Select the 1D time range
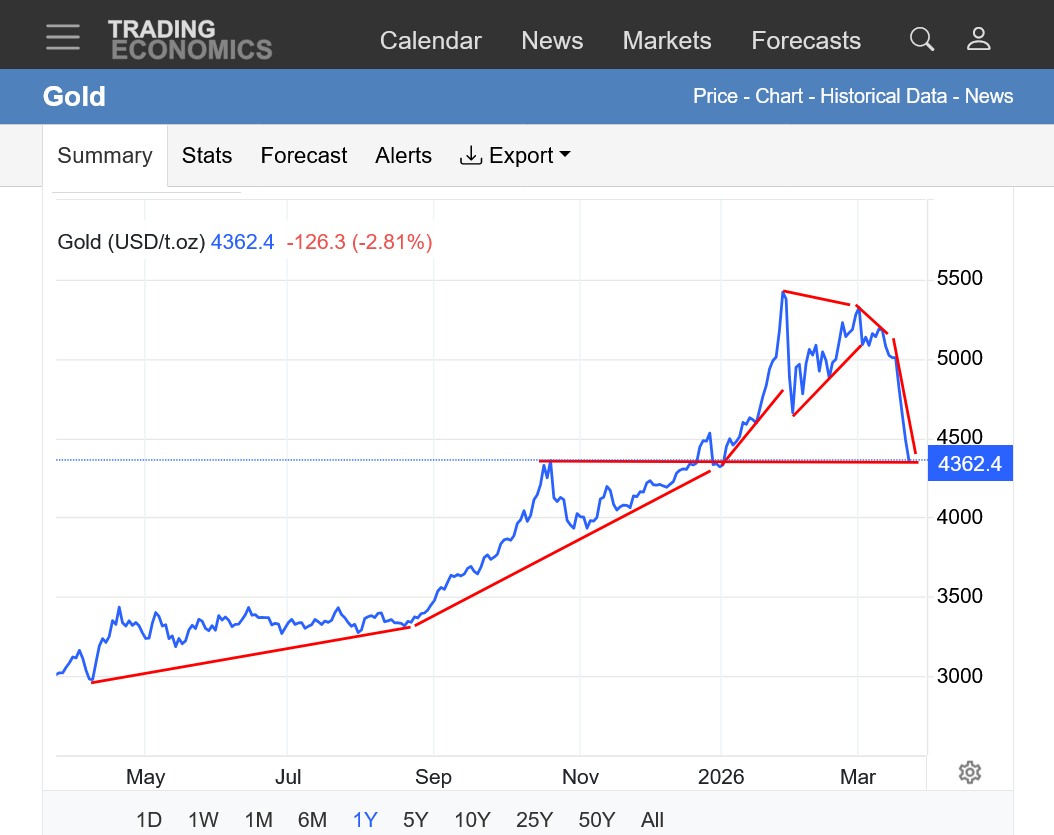Screen dimensions: 1054x835 [149, 820]
